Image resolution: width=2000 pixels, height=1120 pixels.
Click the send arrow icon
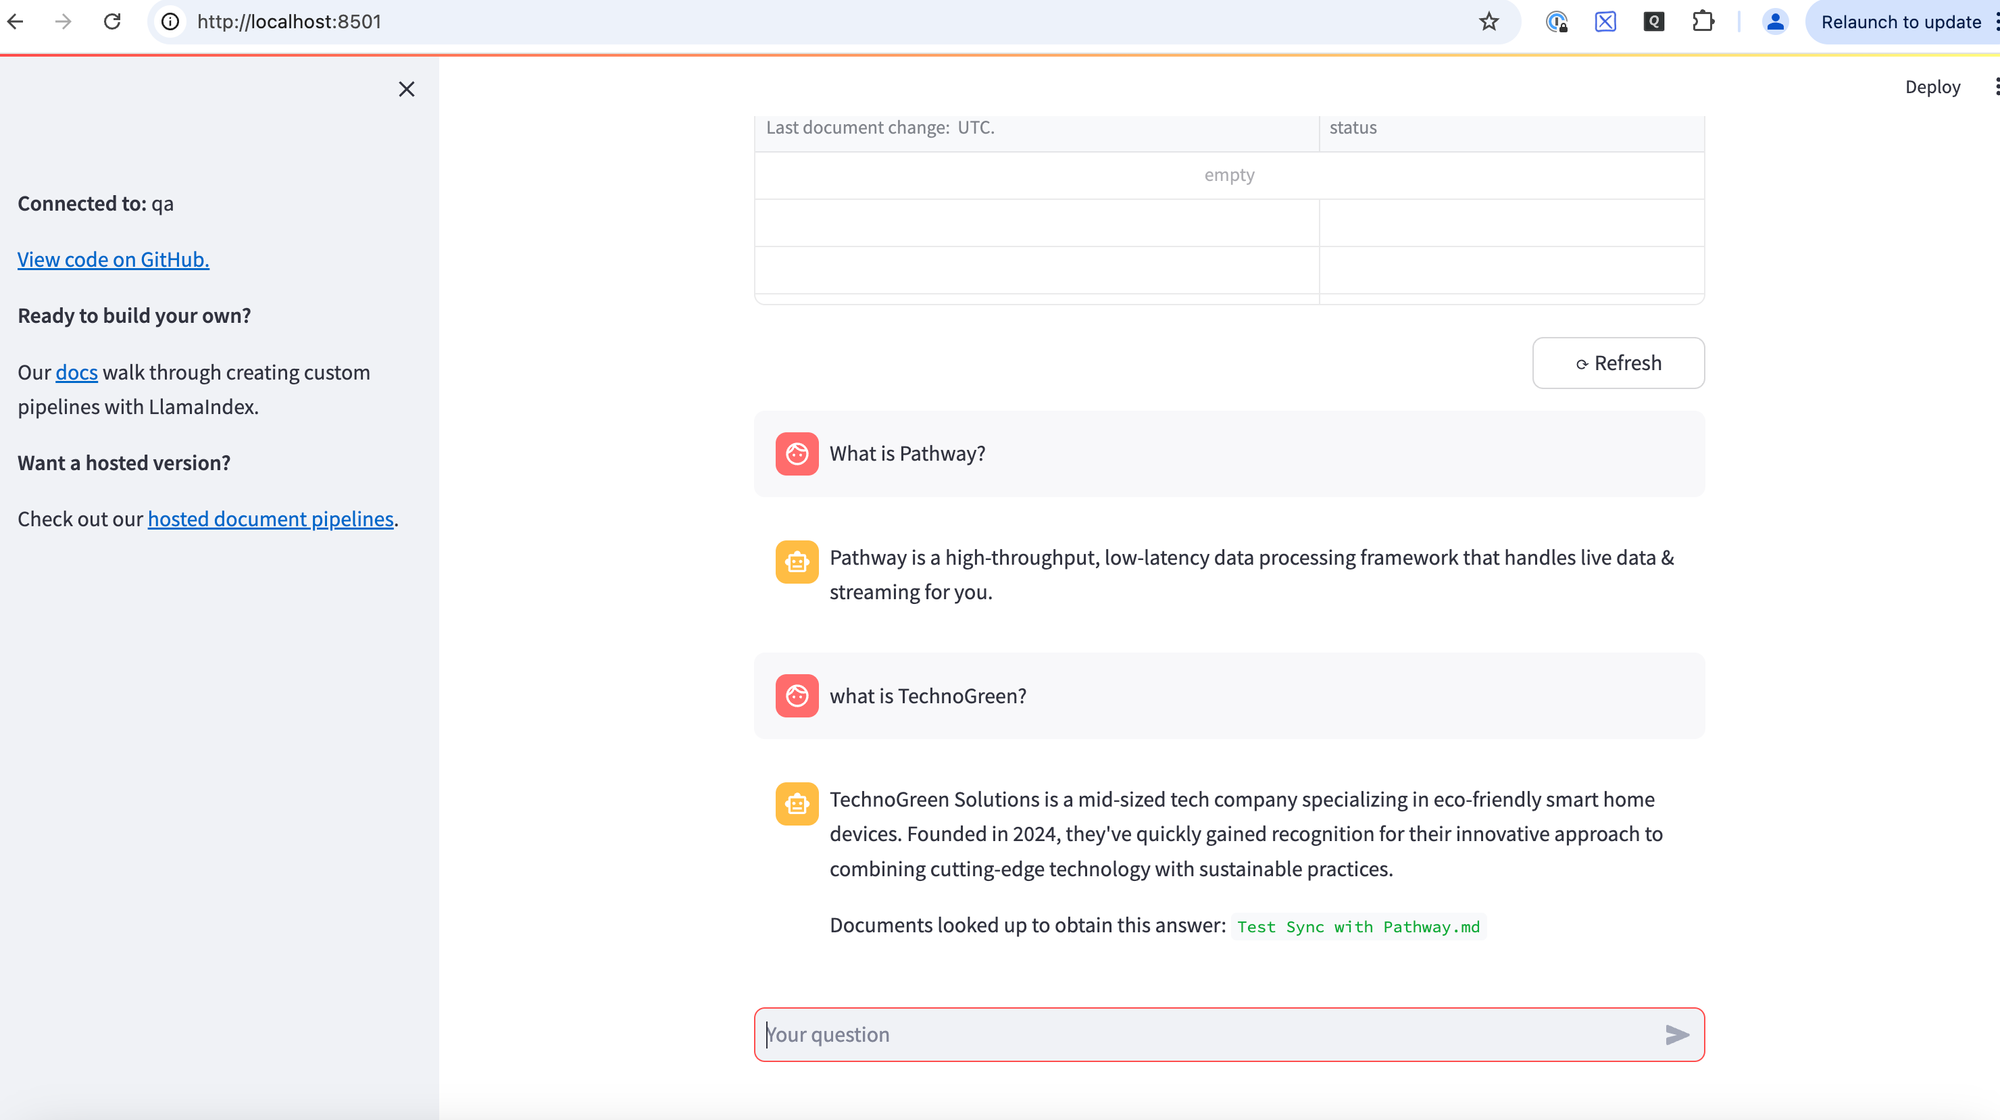coord(1677,1035)
